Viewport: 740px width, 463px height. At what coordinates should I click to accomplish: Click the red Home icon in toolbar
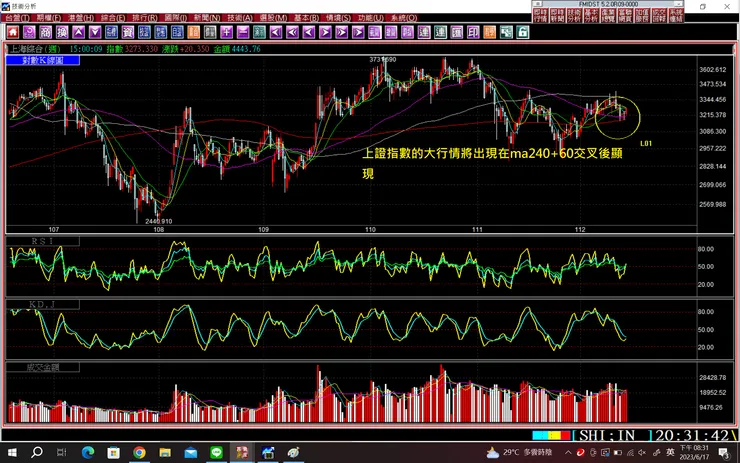click(13, 32)
